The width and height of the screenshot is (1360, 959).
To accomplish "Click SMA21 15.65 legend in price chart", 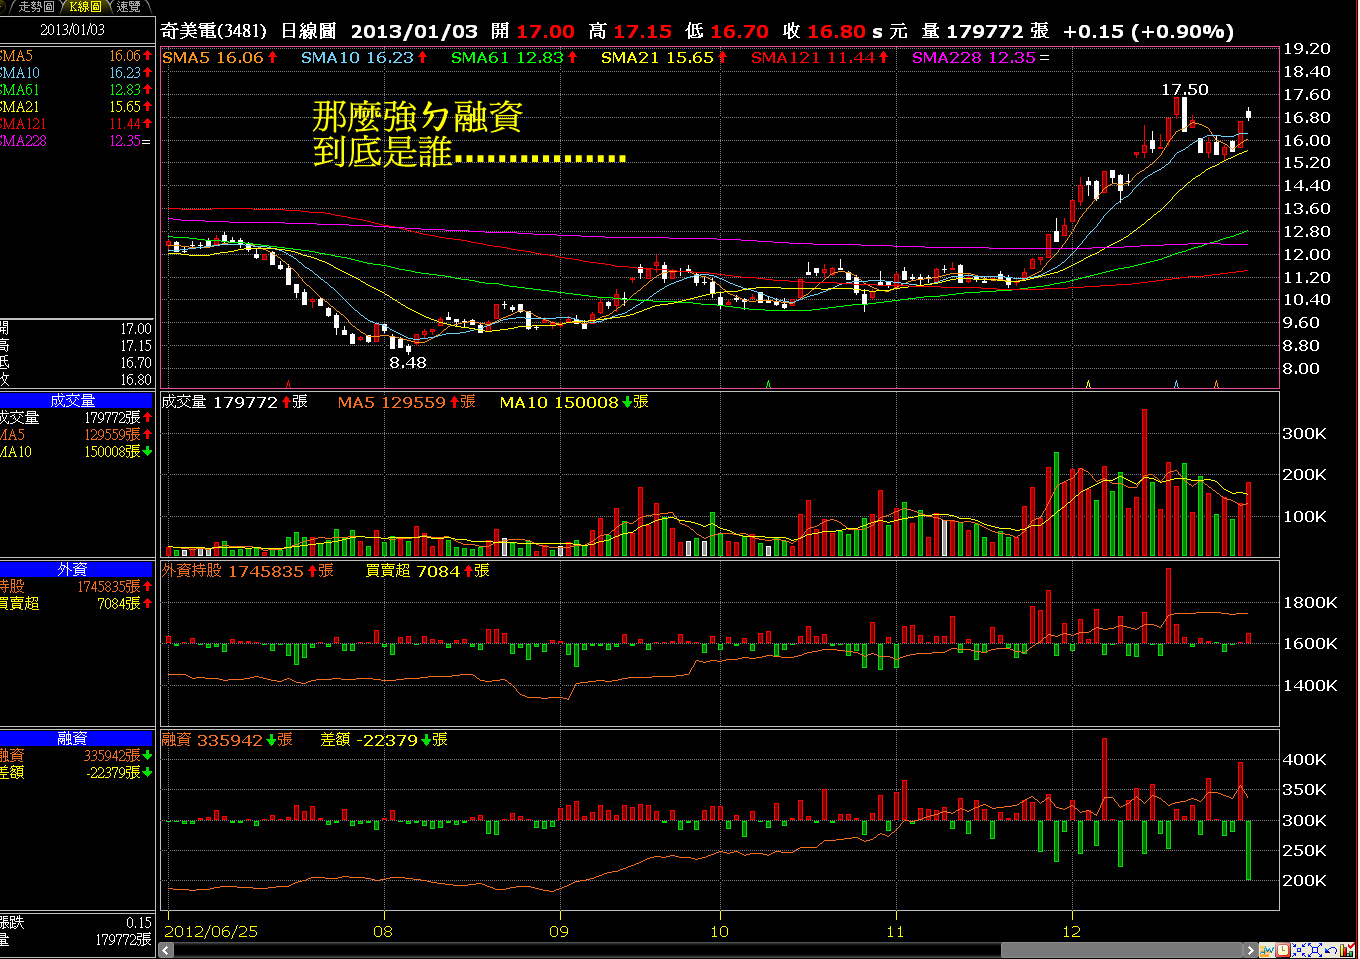I will 665,58.
